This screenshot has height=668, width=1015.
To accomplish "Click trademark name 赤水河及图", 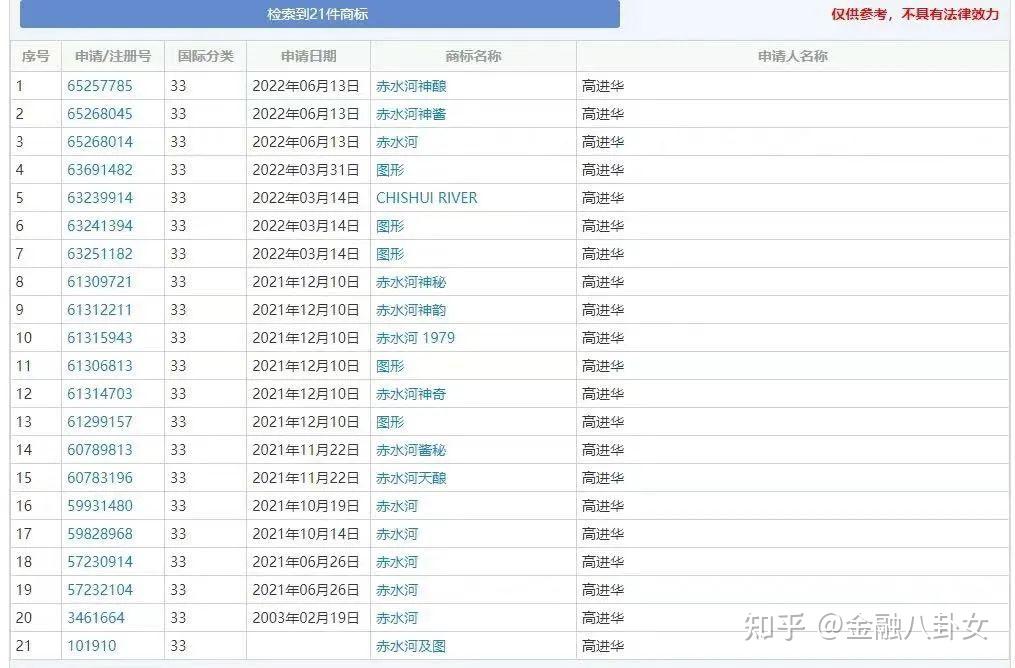I will [x=411, y=646].
